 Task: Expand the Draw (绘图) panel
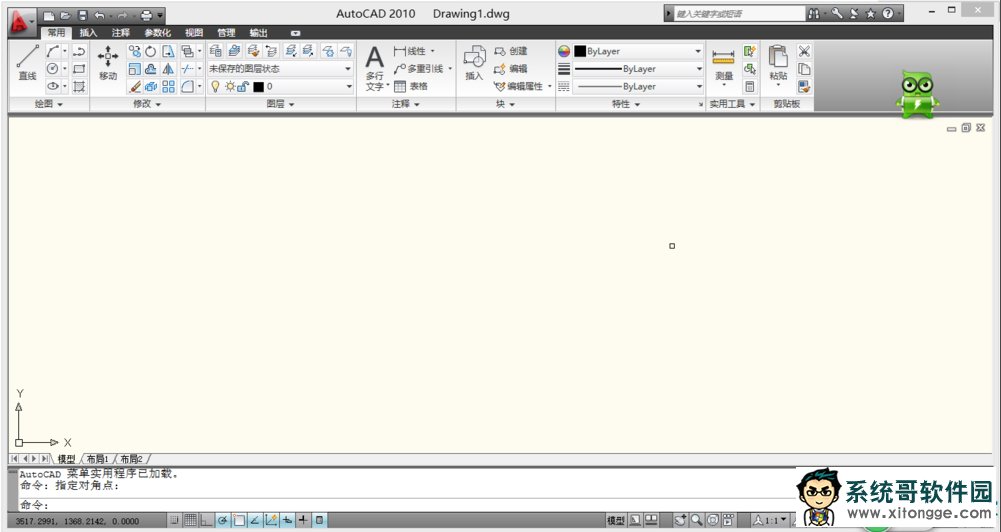click(x=48, y=104)
